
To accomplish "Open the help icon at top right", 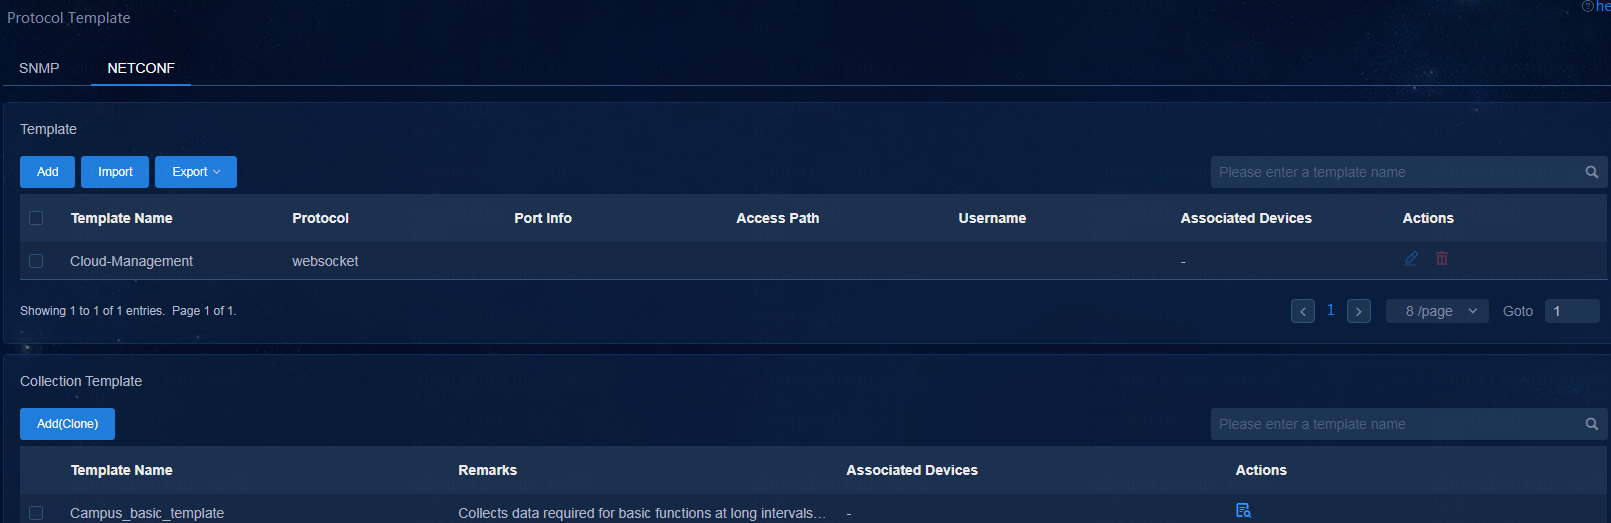I will pos(1588,6).
